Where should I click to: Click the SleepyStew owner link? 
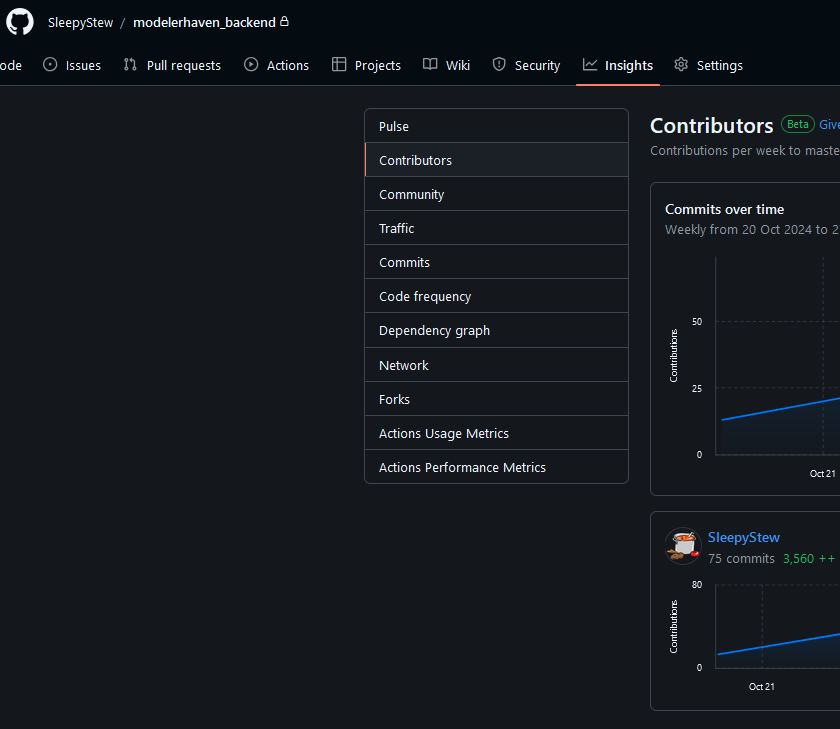point(80,22)
